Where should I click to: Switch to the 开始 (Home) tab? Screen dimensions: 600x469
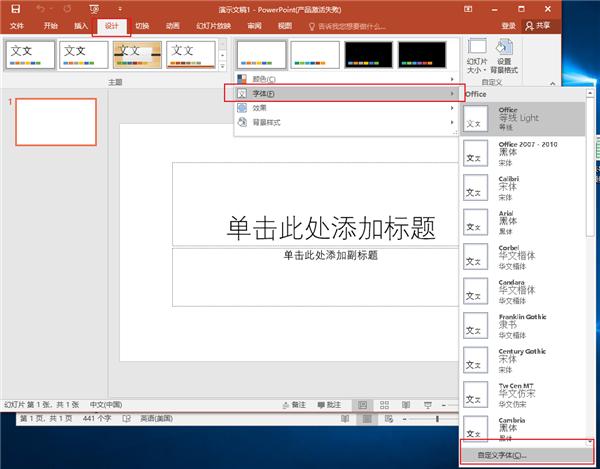click(51, 26)
